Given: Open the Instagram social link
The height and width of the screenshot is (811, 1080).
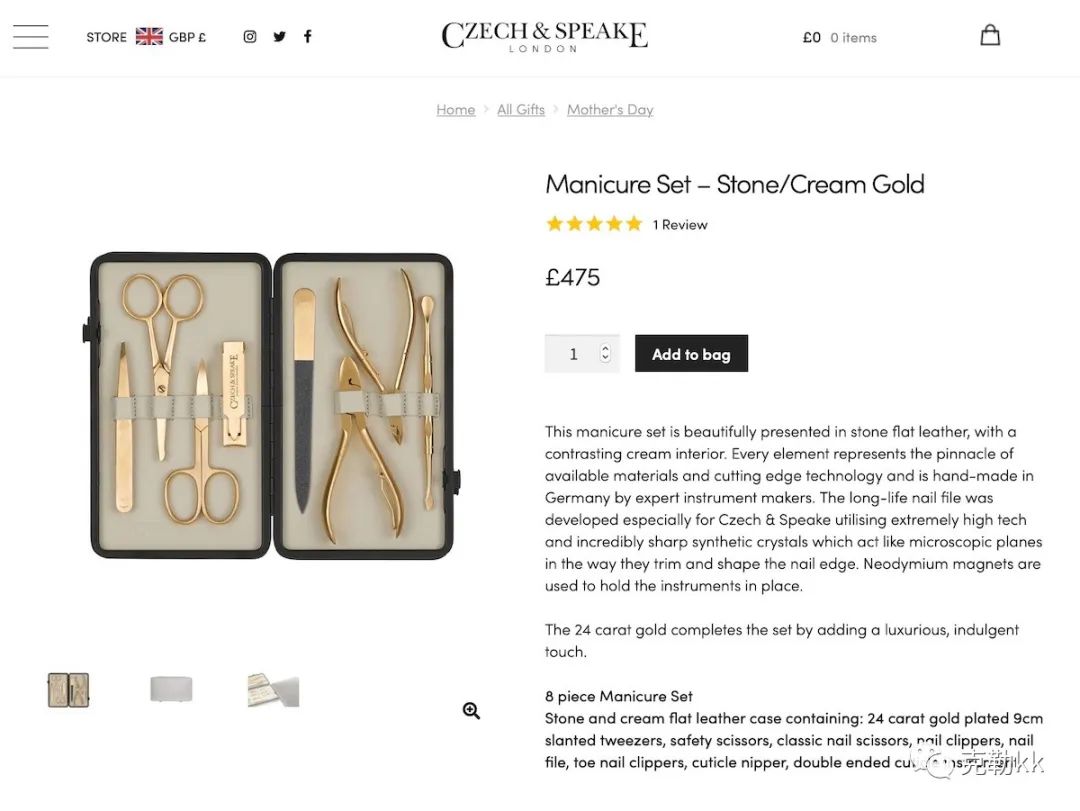Looking at the screenshot, I should (250, 37).
